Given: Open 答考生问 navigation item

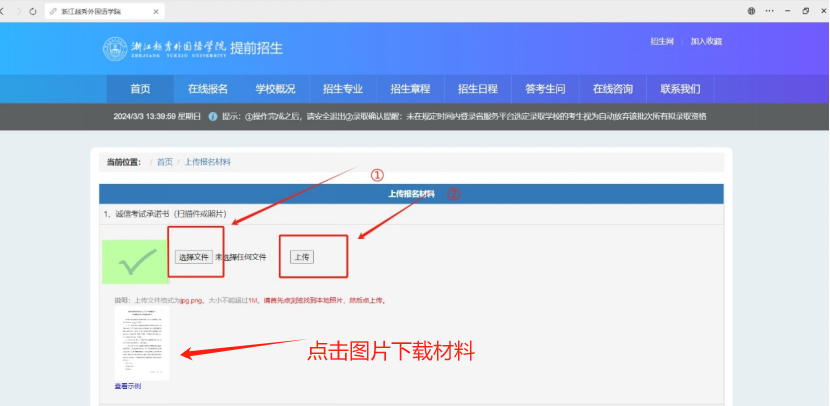Looking at the screenshot, I should pyautogui.click(x=545, y=89).
